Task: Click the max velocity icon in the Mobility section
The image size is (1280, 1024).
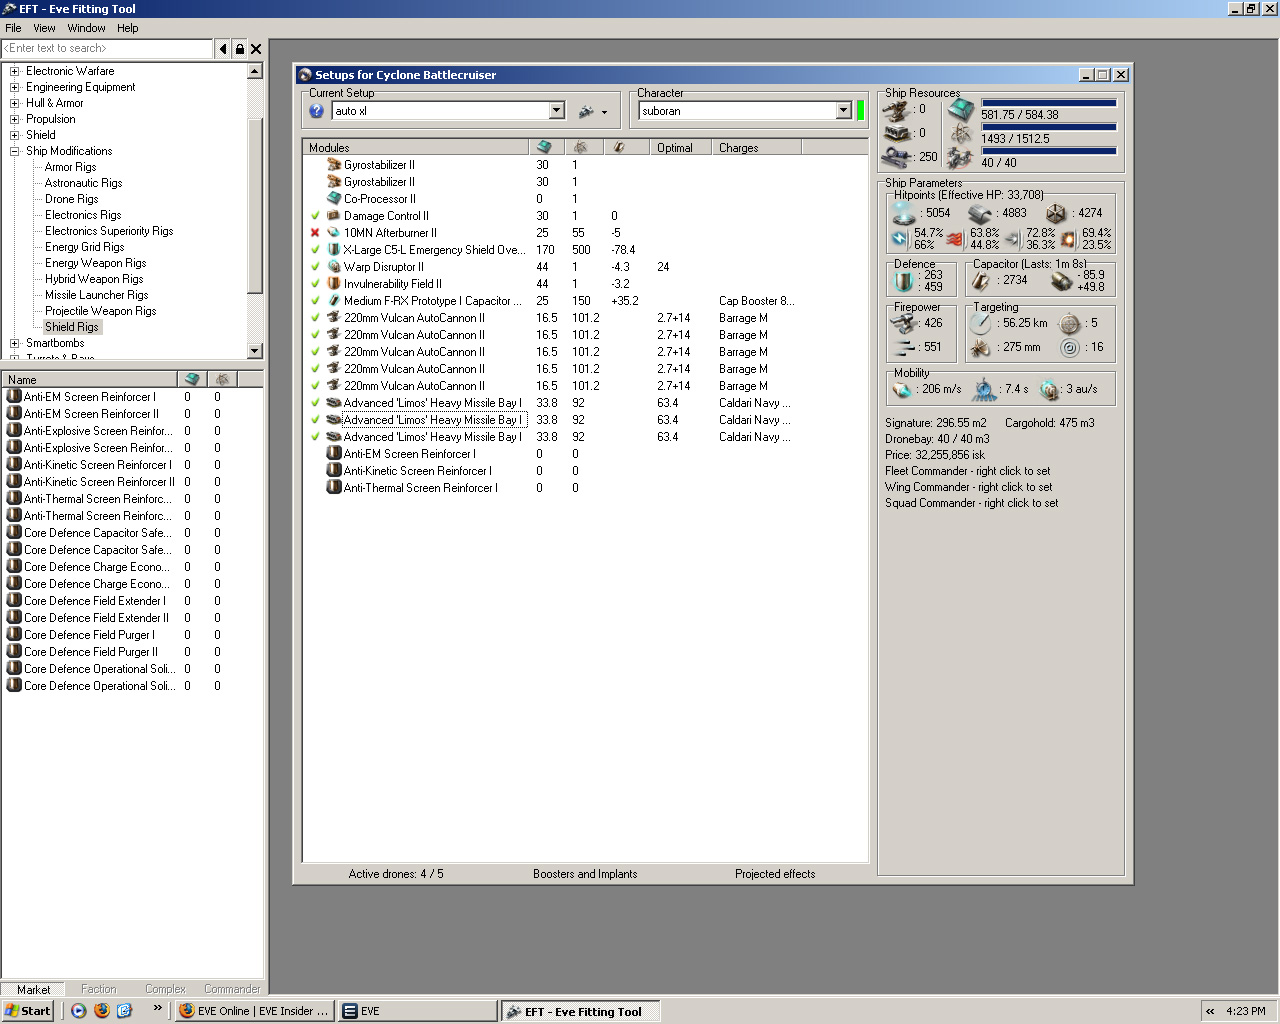Action: tap(903, 389)
